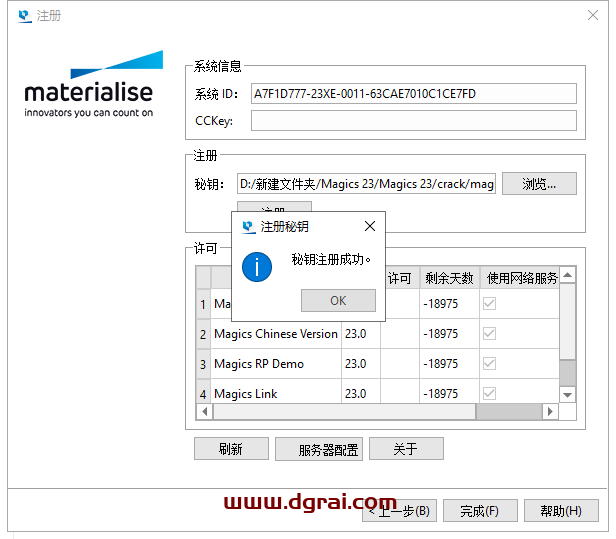The height and width of the screenshot is (539, 616).
Task: Toggle network service checkbox in row 1
Action: 489,303
